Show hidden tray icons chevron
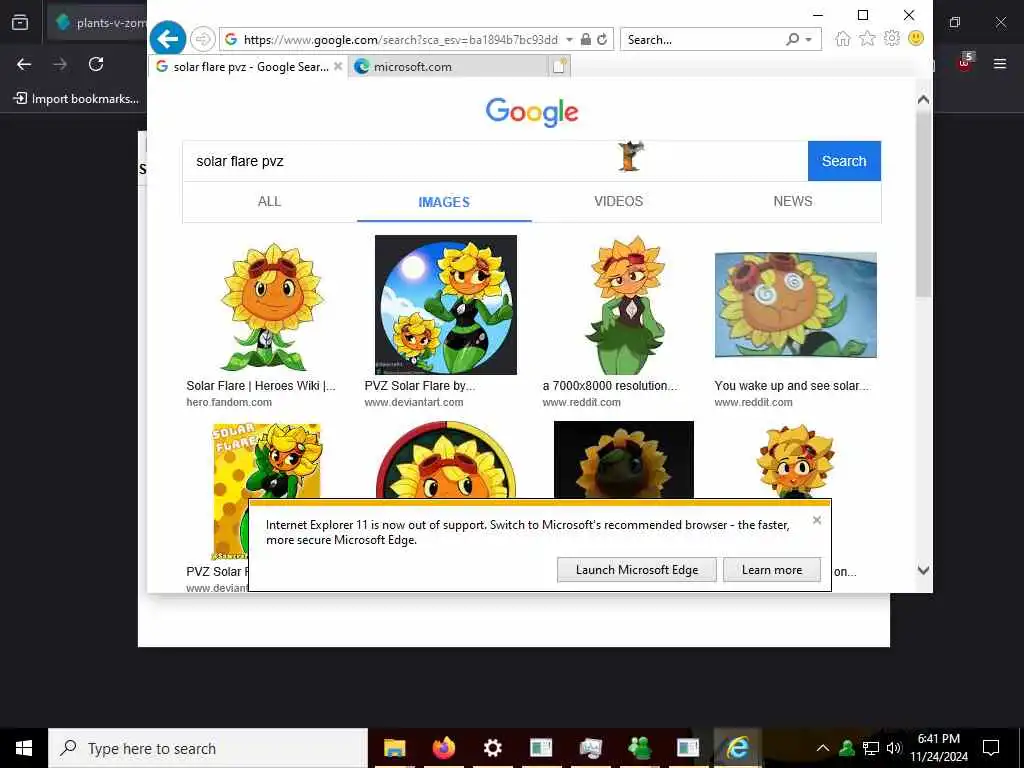Screen dimensions: 1024x768 pyautogui.click(x=823, y=748)
